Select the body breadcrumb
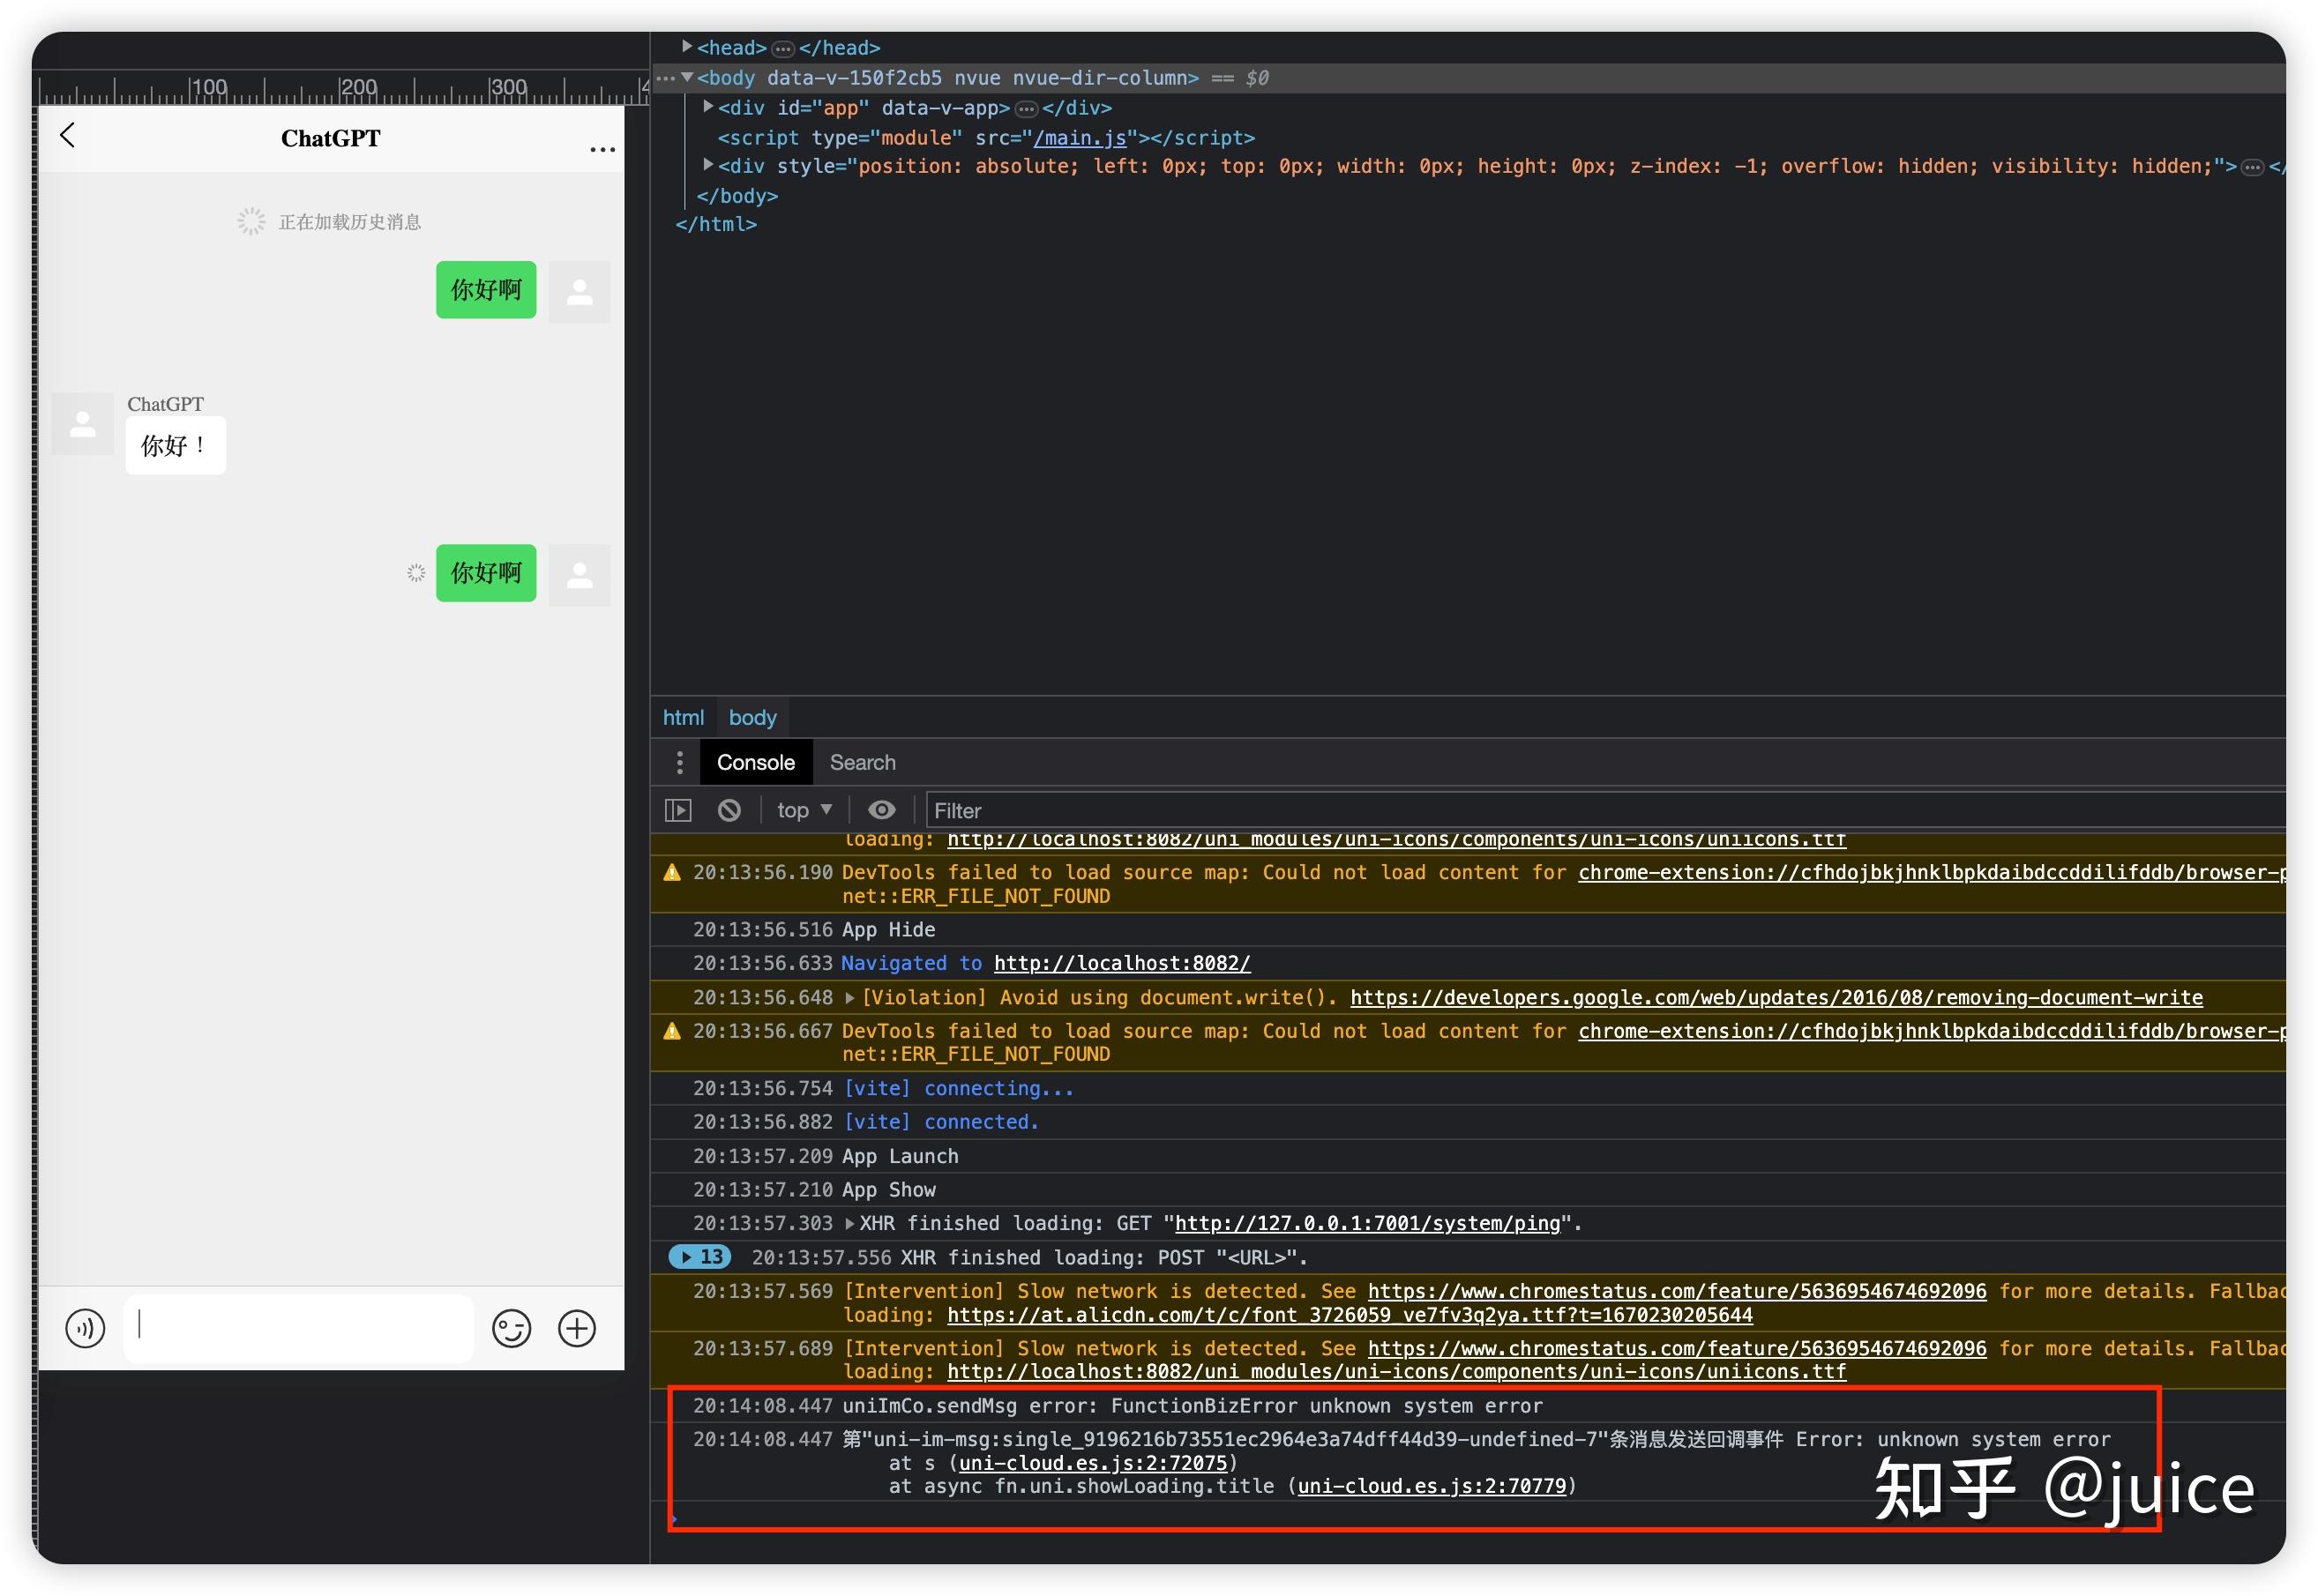The height and width of the screenshot is (1596, 2318). pos(752,718)
